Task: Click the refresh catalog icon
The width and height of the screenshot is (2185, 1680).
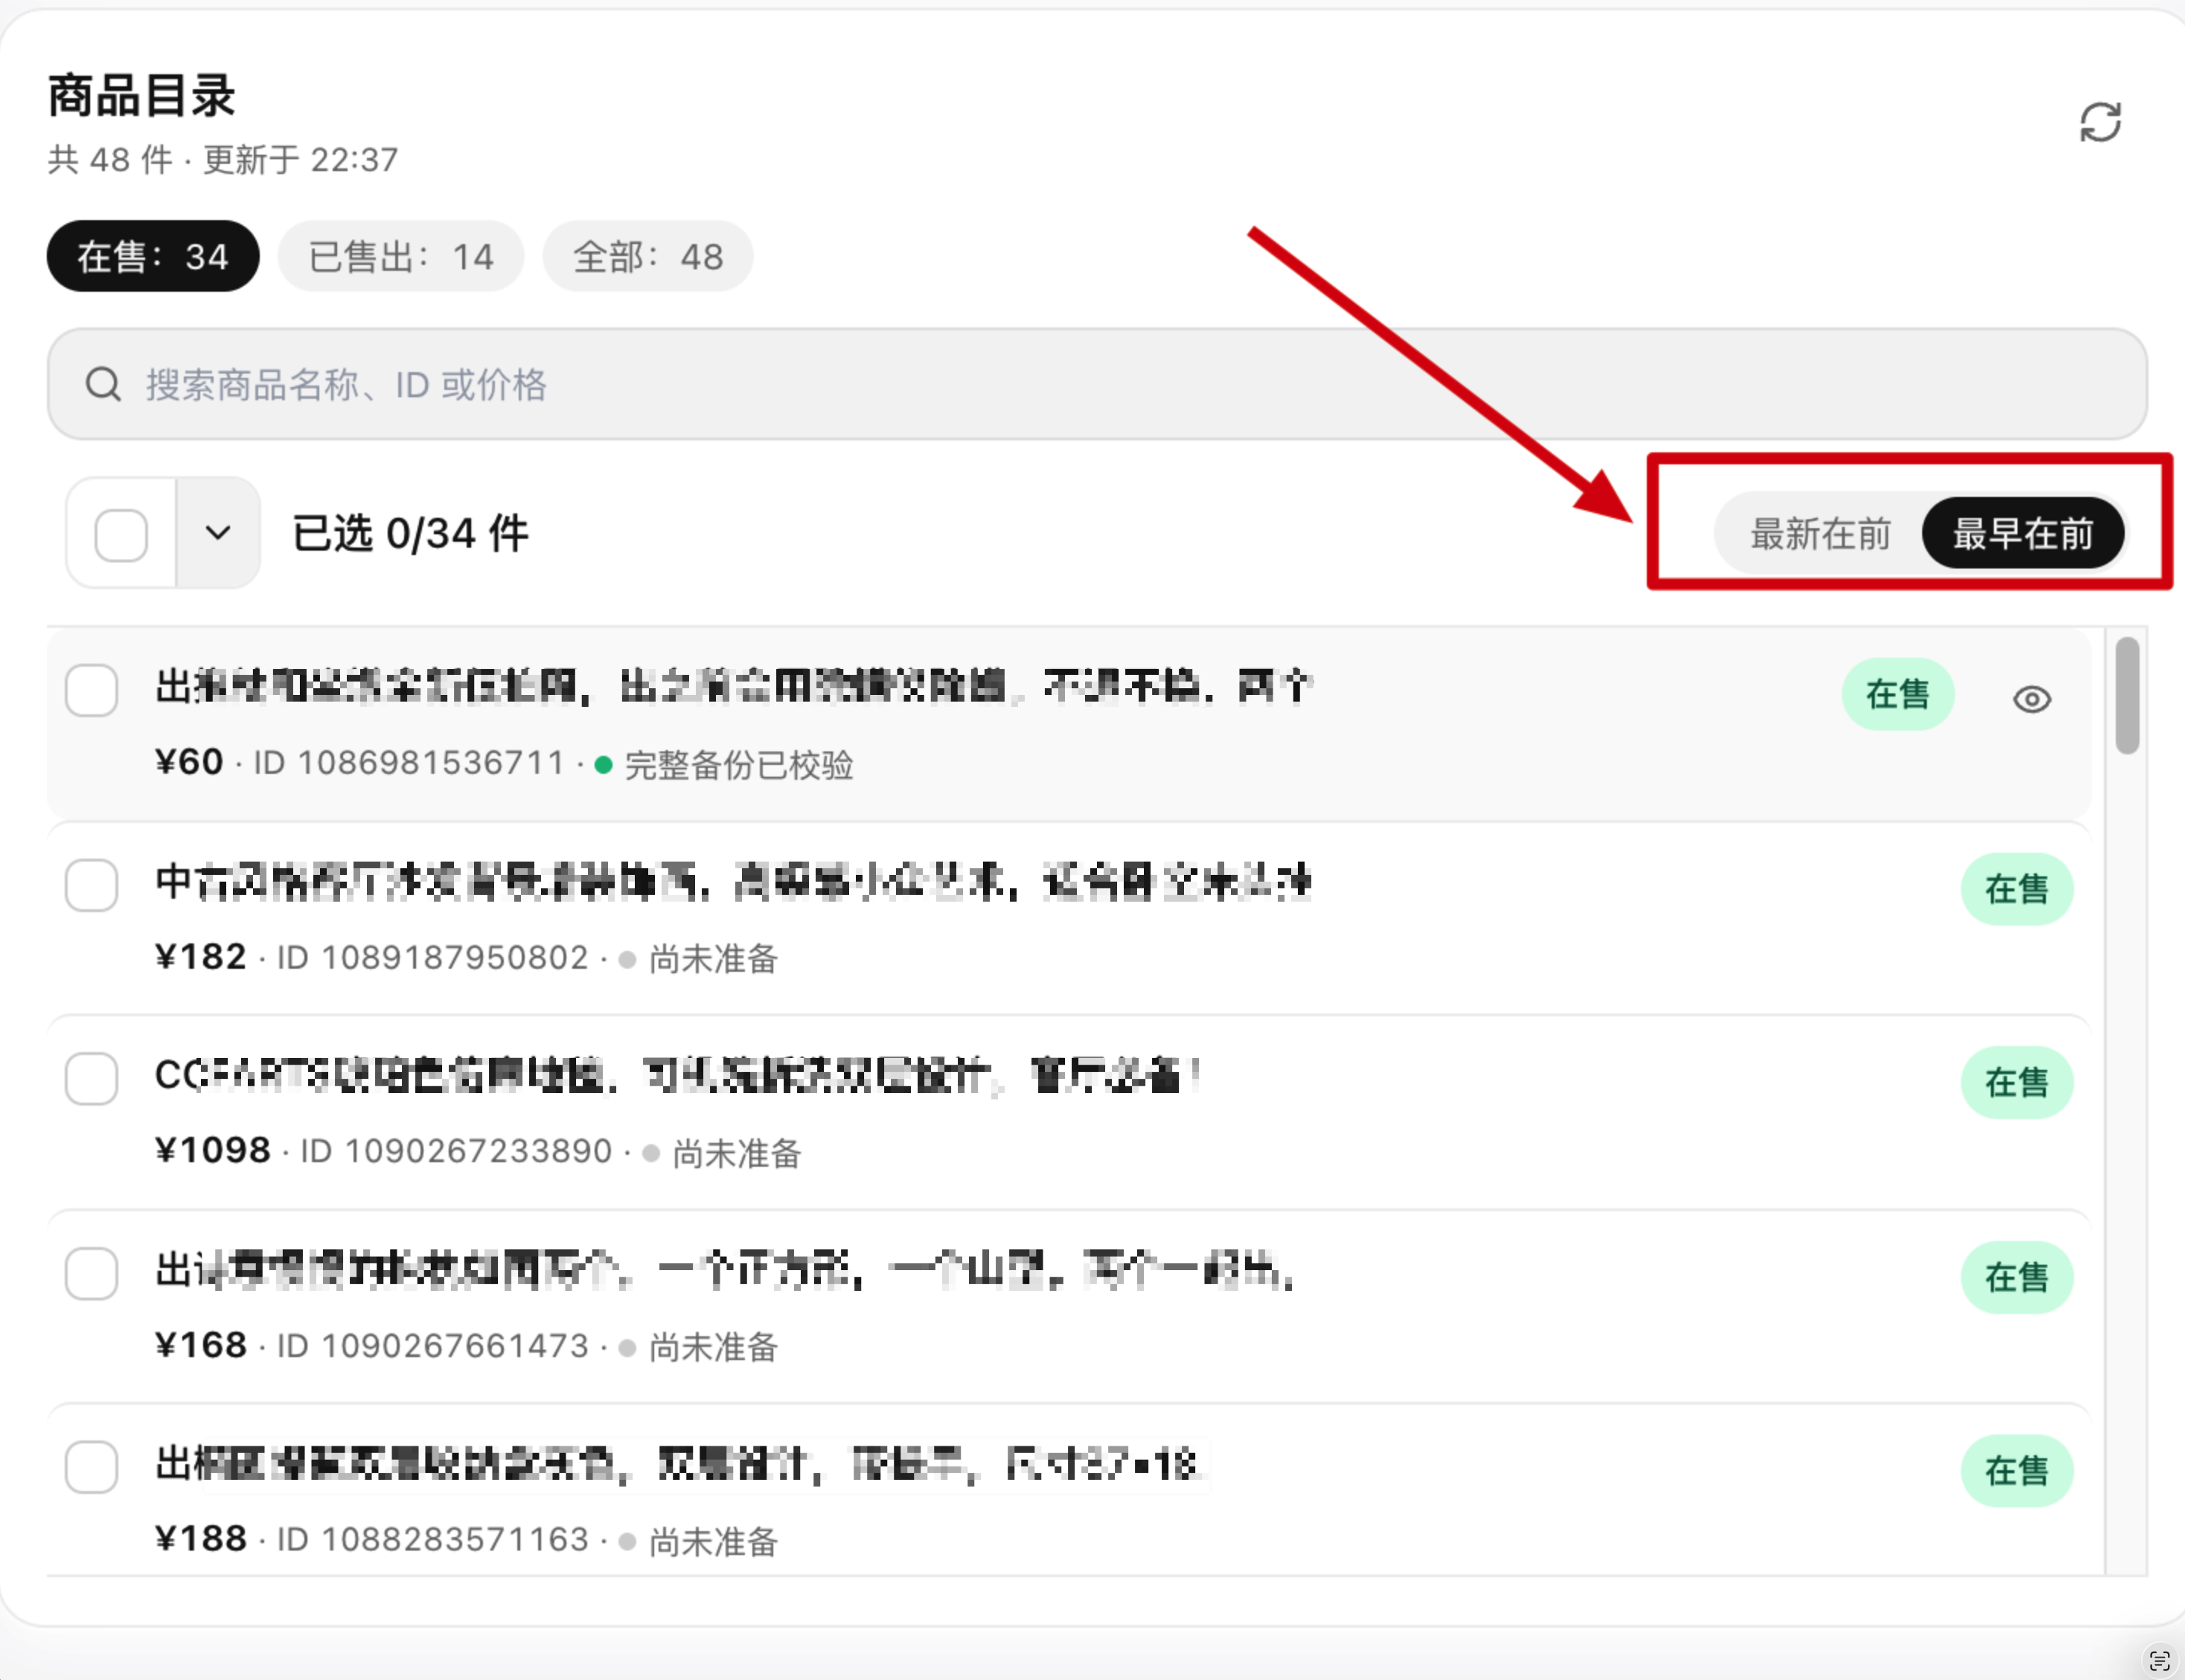Action: point(2100,122)
